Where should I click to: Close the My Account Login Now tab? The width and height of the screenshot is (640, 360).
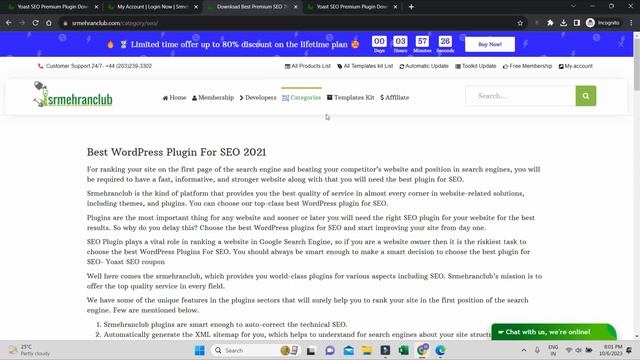[x=196, y=7]
